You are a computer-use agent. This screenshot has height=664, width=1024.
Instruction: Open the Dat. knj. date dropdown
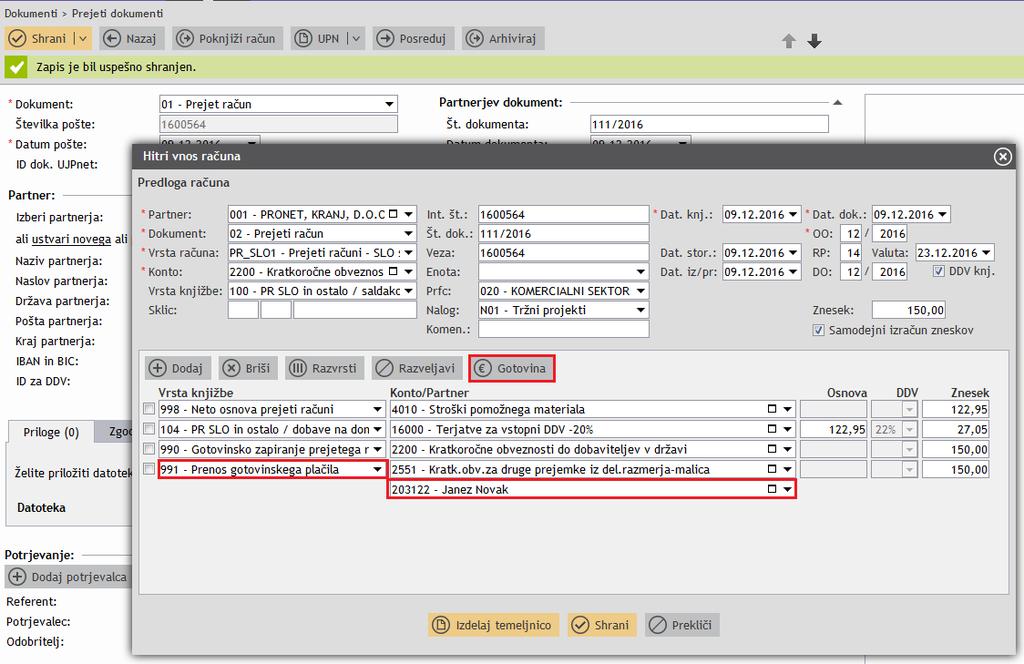(793, 214)
